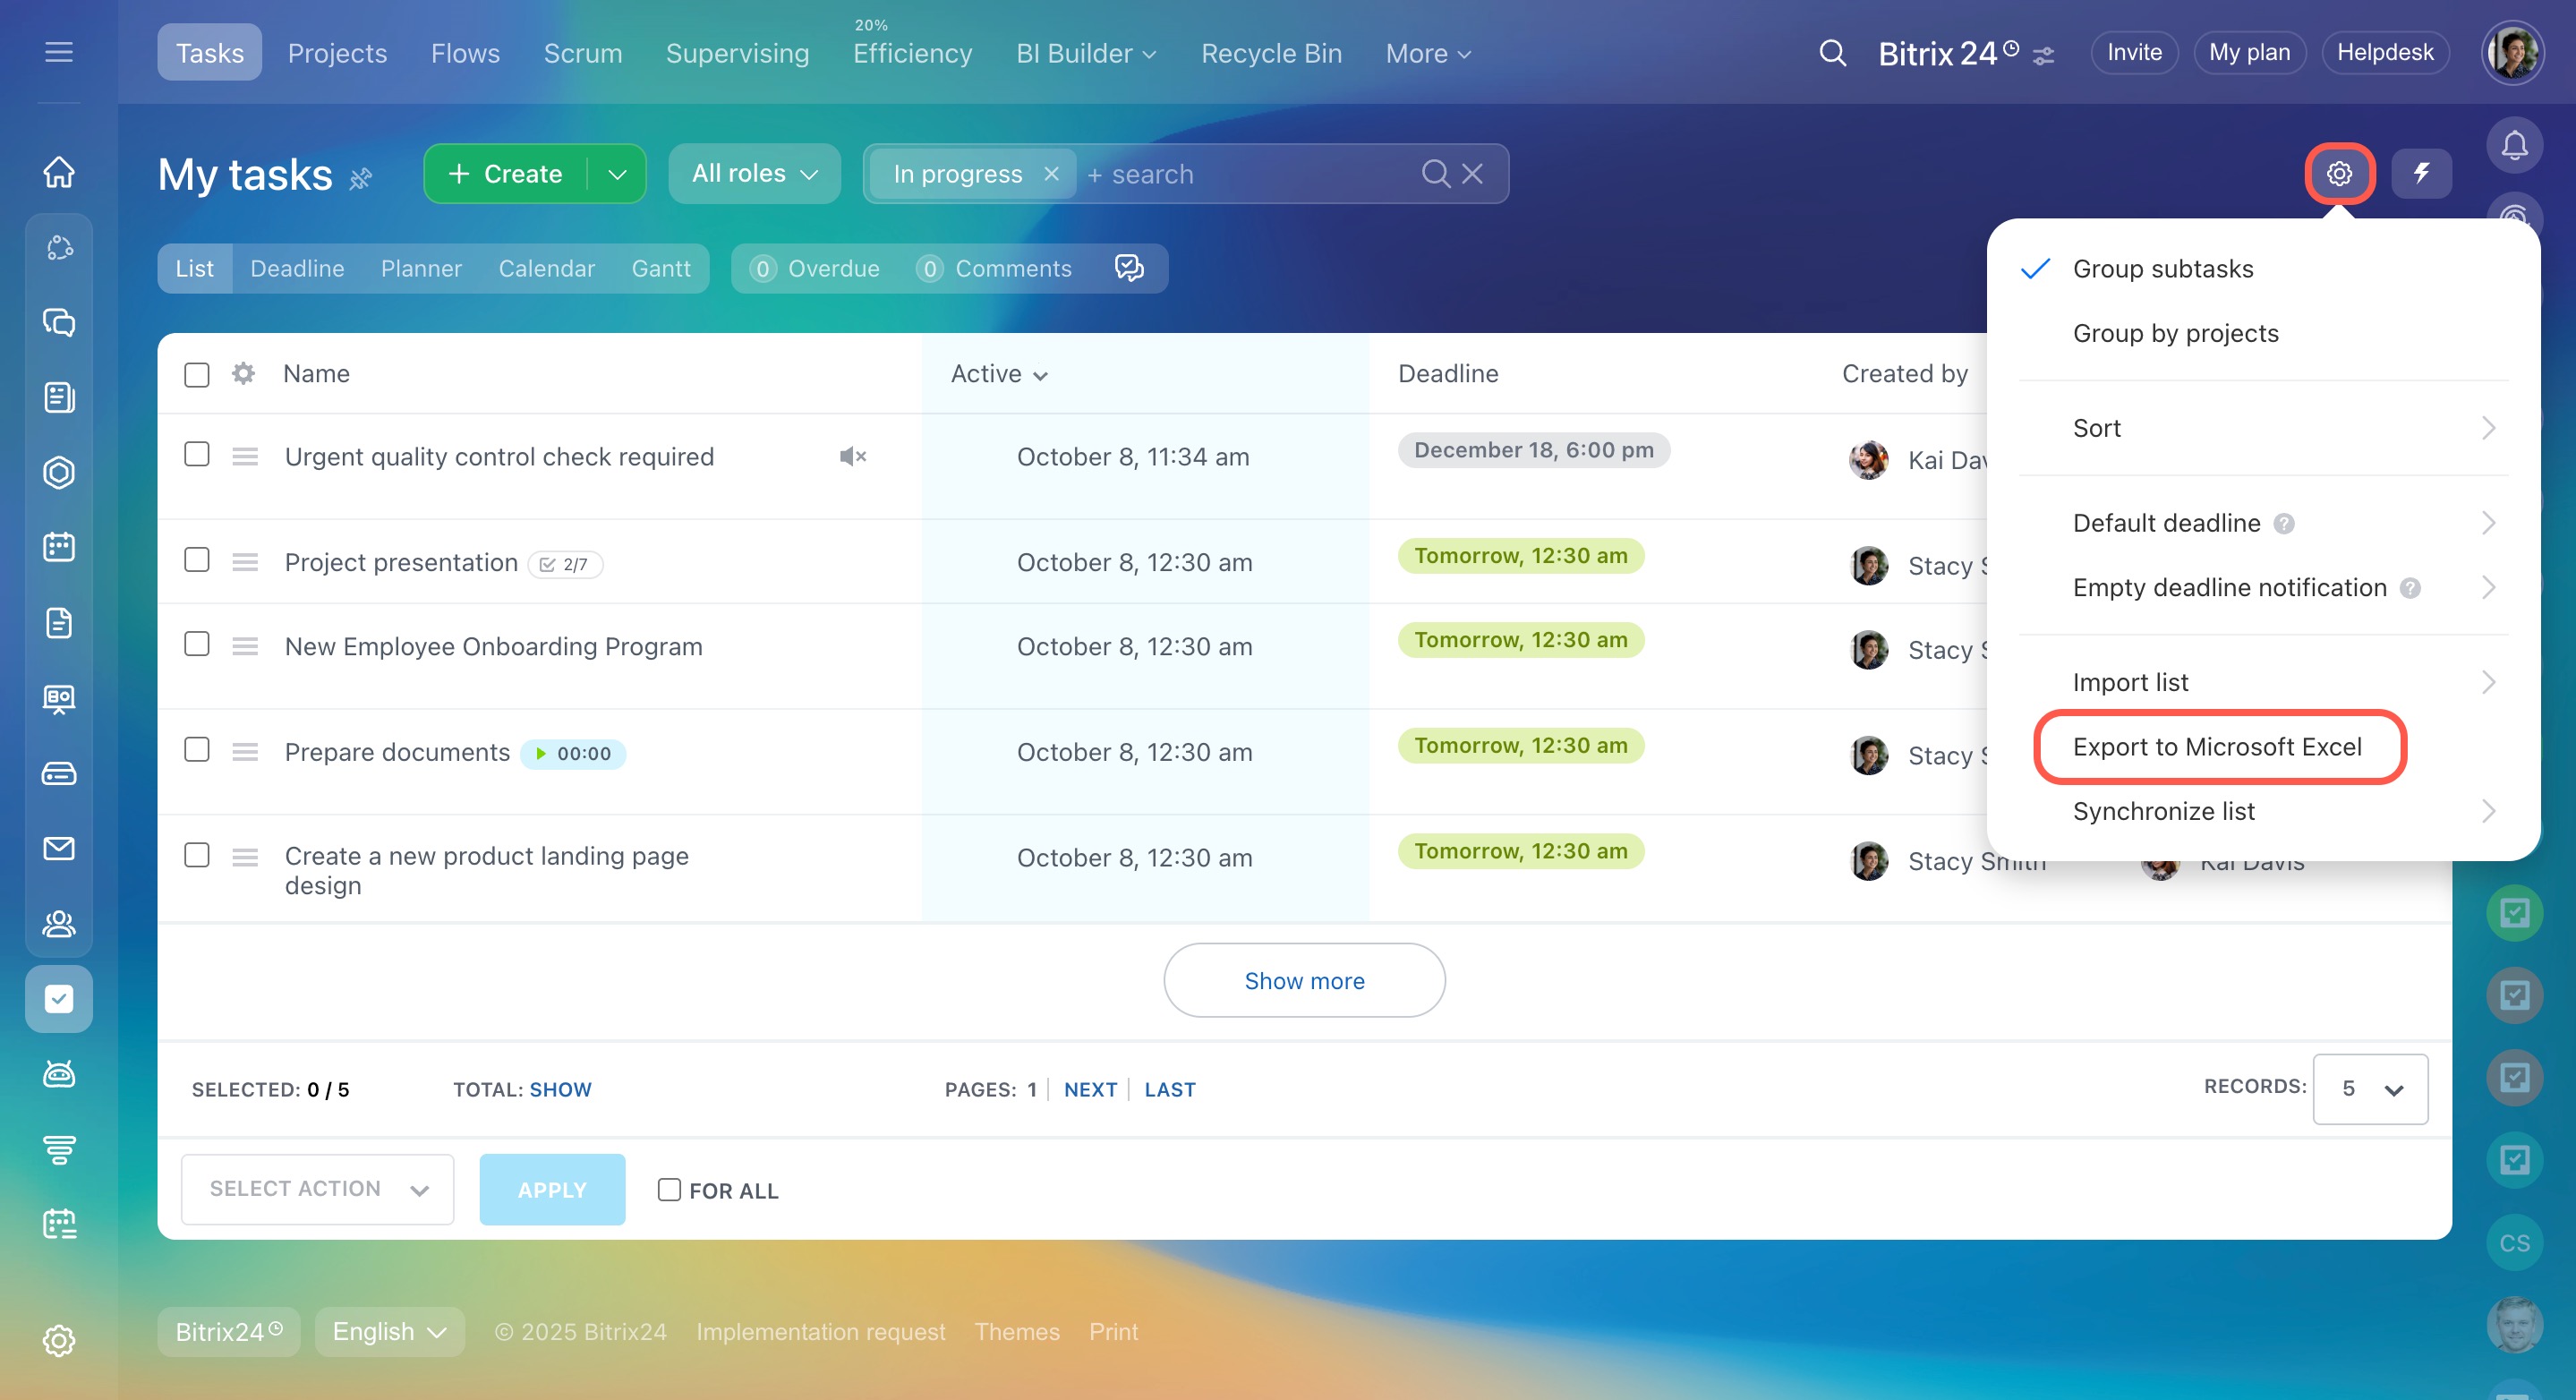Click the muted speaker icon on urgent task
This screenshot has height=1400, width=2576.
(x=852, y=457)
